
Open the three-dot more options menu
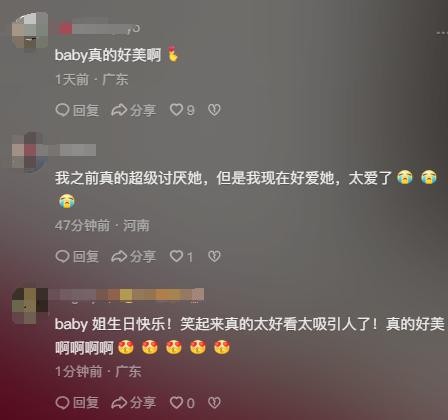tap(442, 33)
